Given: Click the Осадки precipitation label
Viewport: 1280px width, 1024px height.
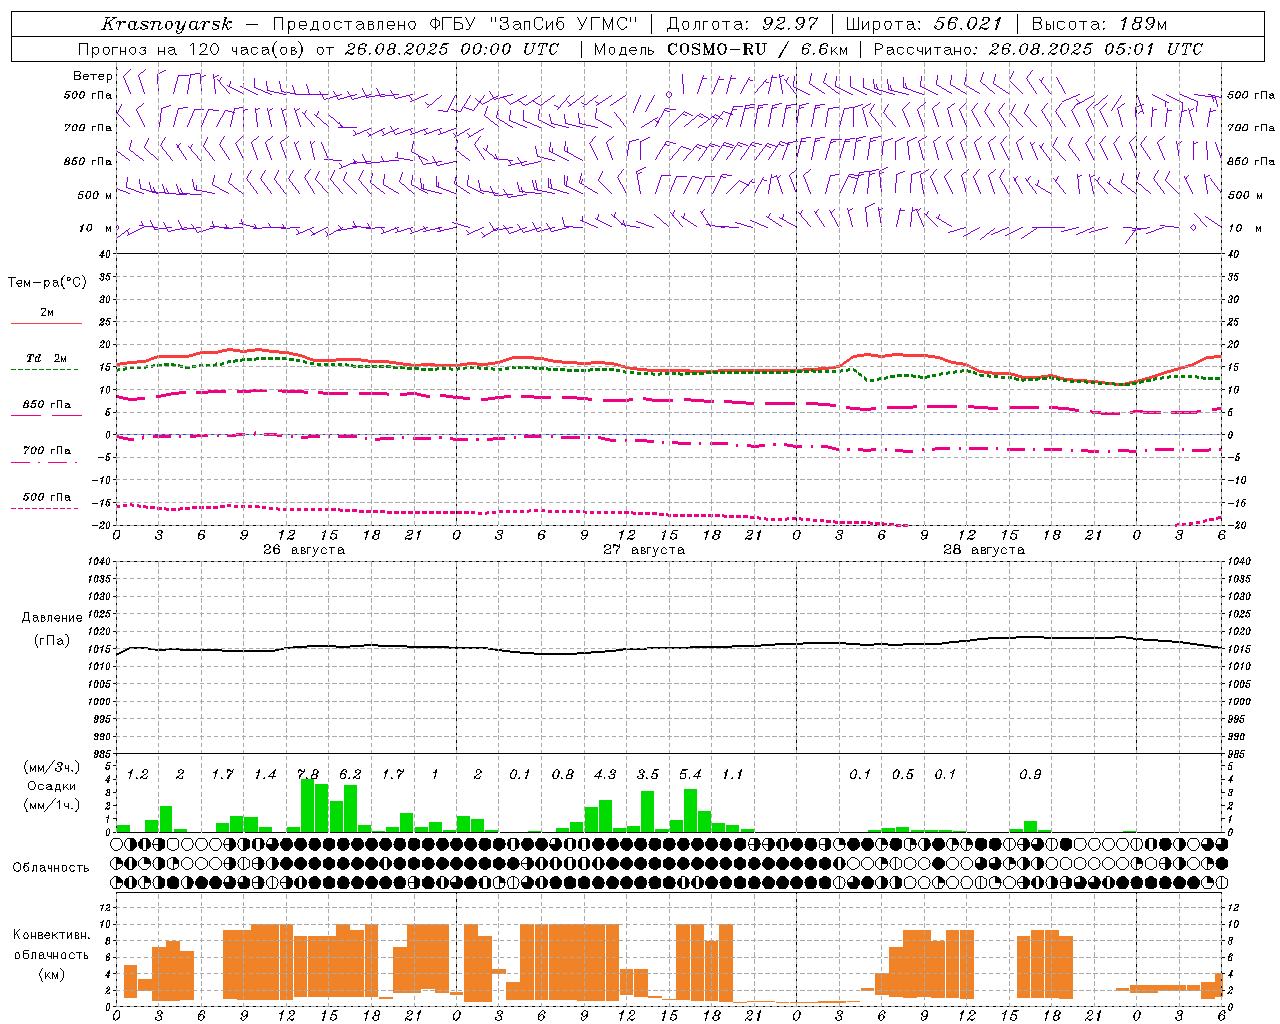Looking at the screenshot, I should 52,786.
